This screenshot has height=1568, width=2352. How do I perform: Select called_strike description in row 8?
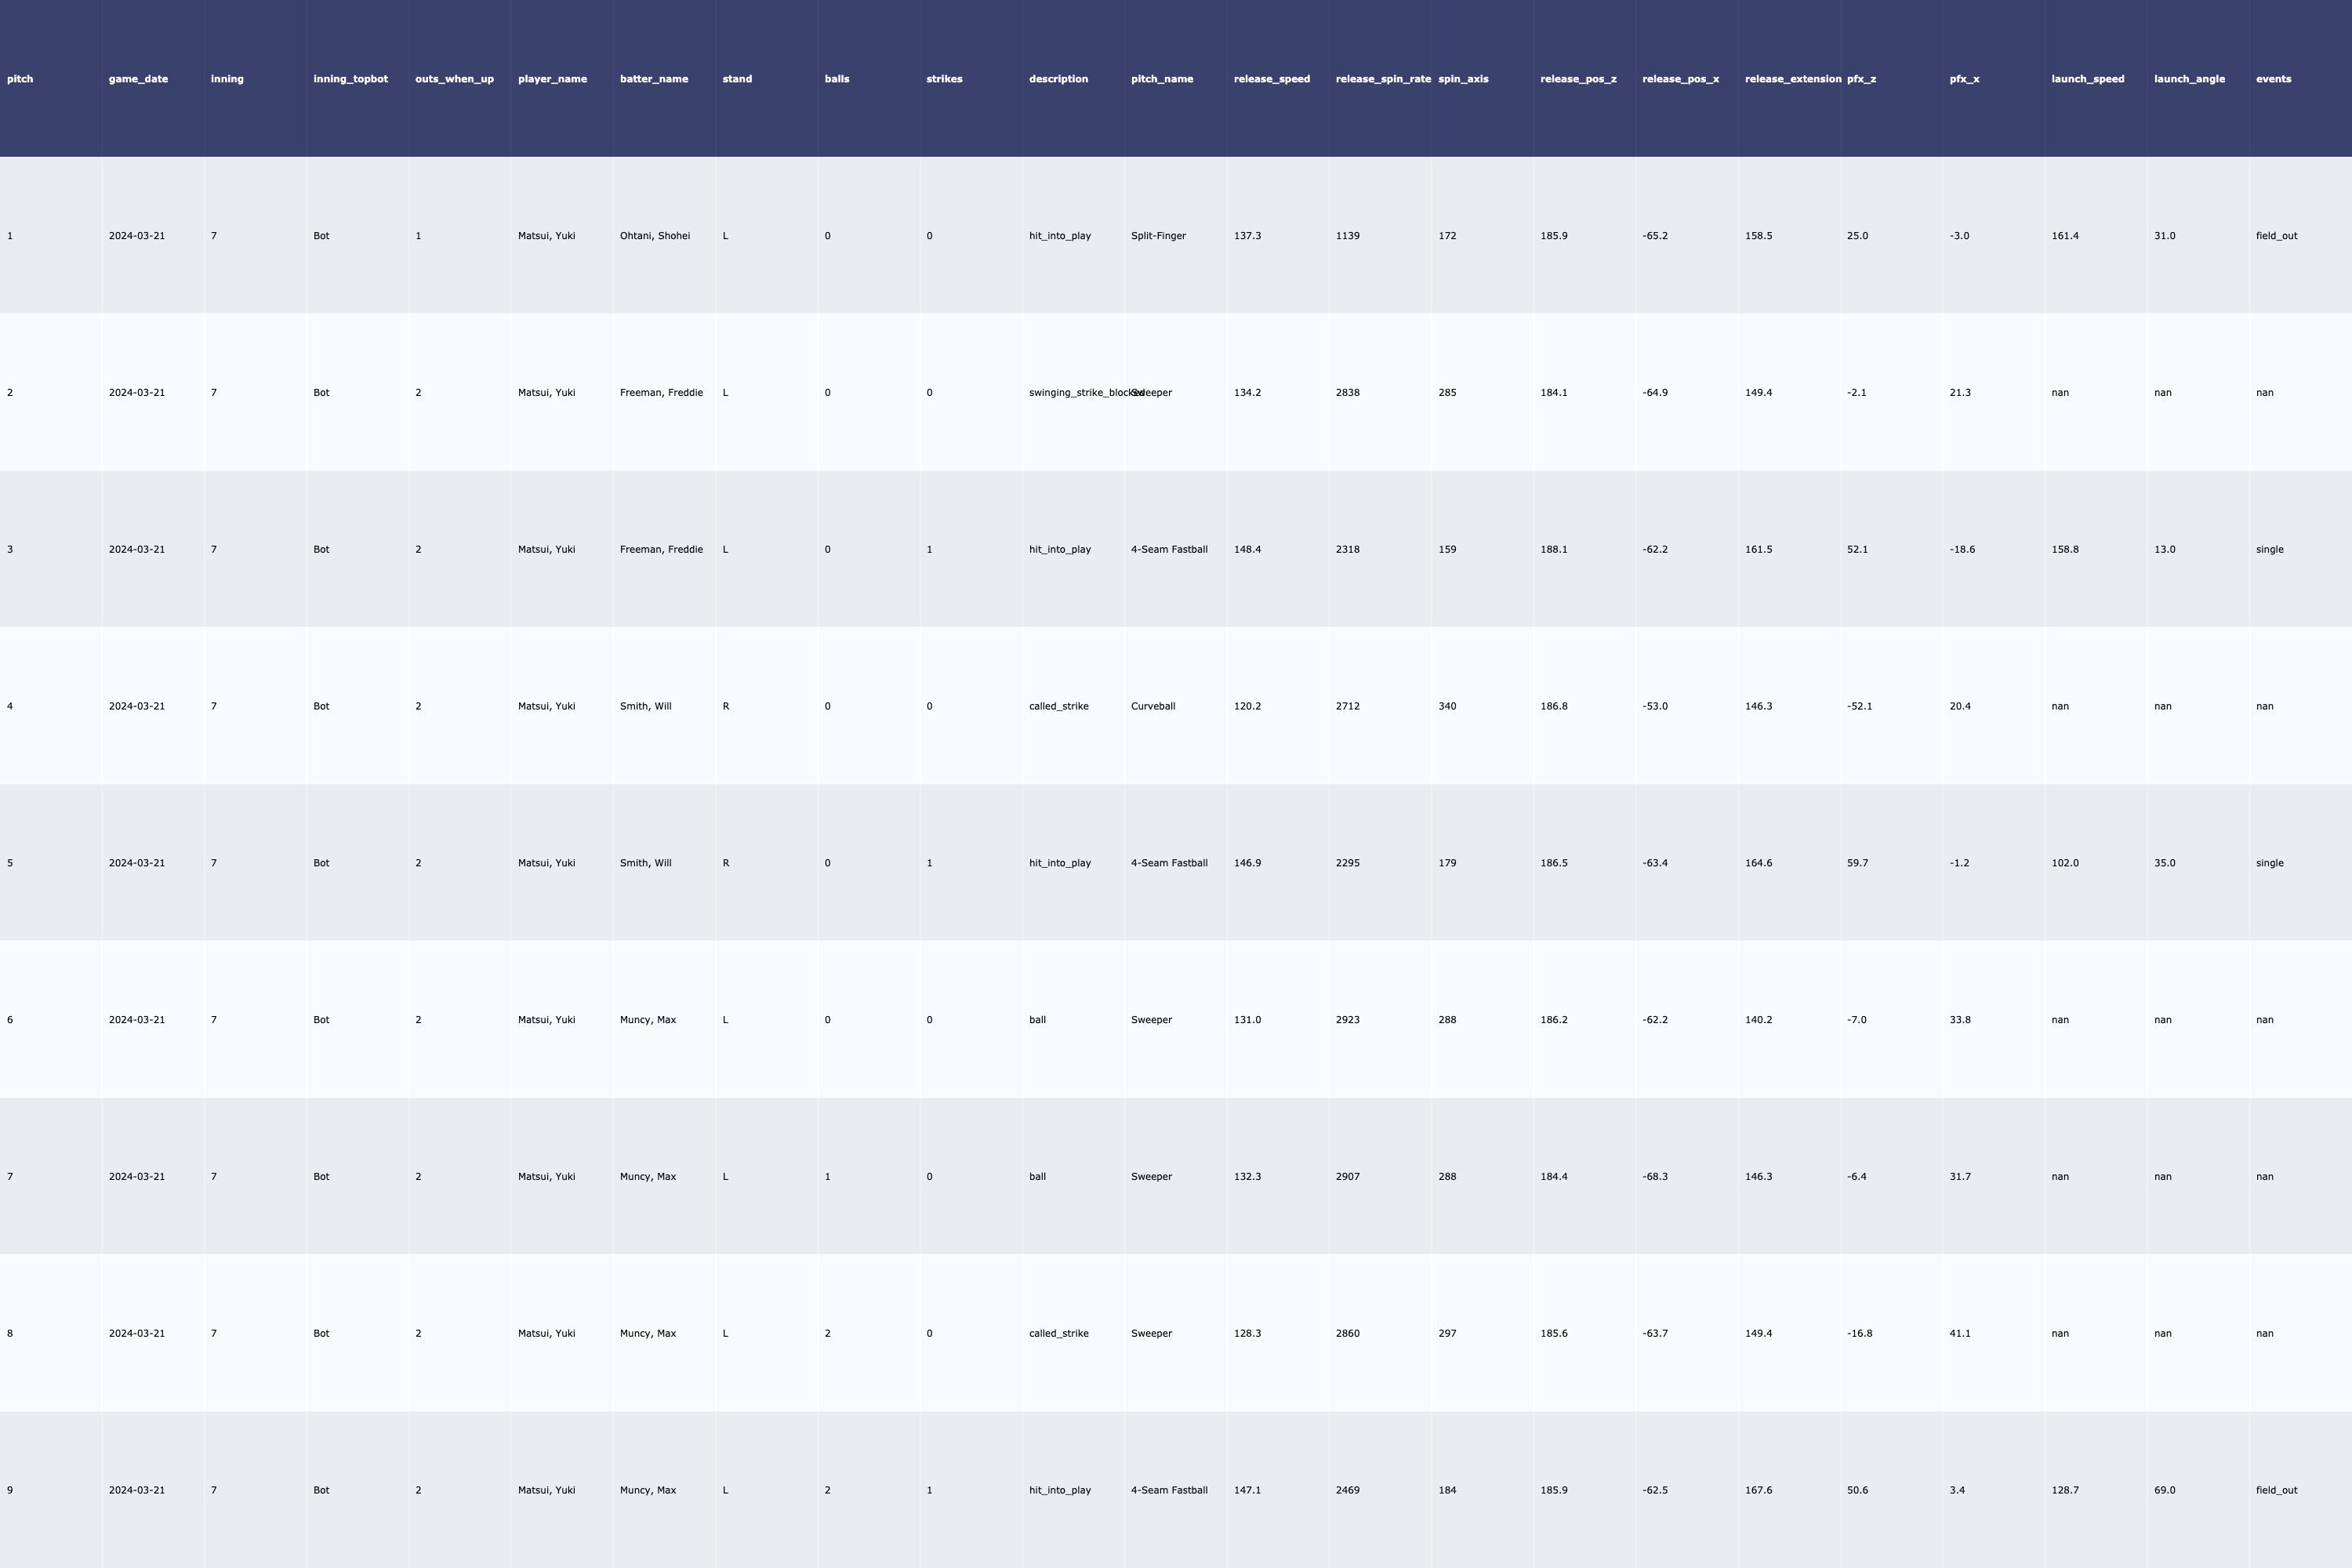(1058, 1333)
